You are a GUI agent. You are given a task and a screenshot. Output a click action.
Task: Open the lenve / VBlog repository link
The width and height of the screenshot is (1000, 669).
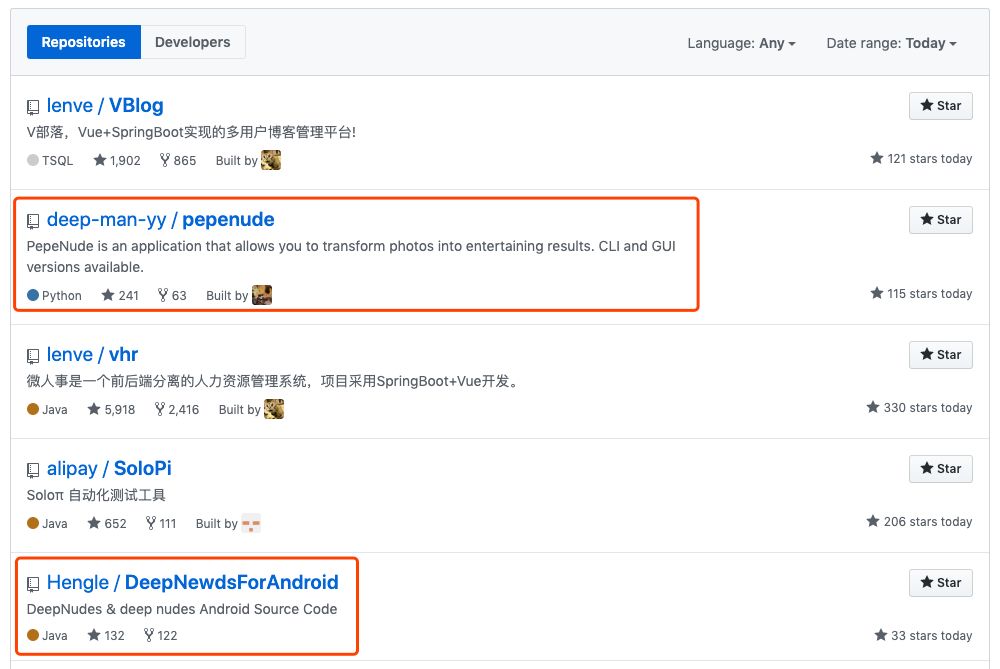(x=105, y=105)
